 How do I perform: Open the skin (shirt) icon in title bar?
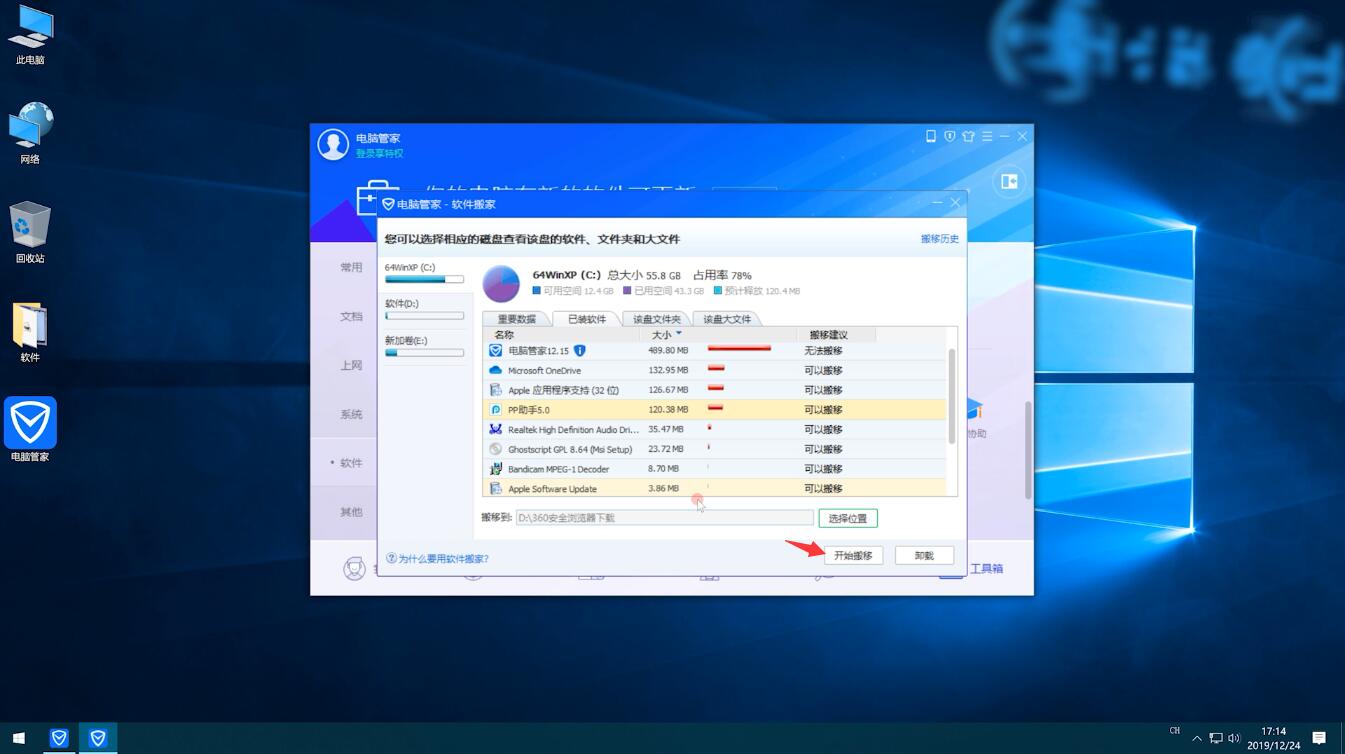968,136
